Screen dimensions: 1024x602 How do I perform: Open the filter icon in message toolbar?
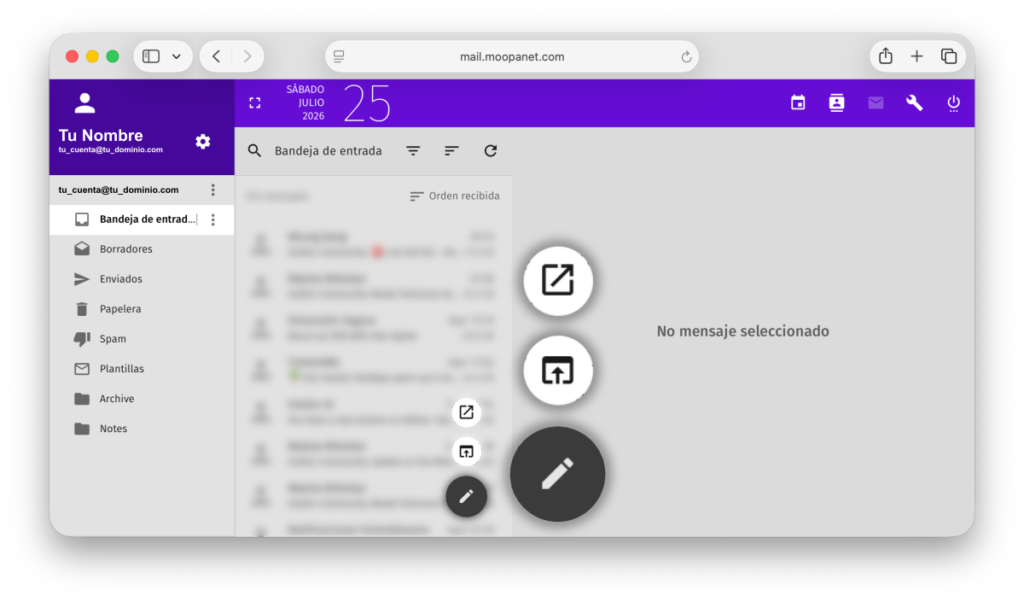[413, 151]
